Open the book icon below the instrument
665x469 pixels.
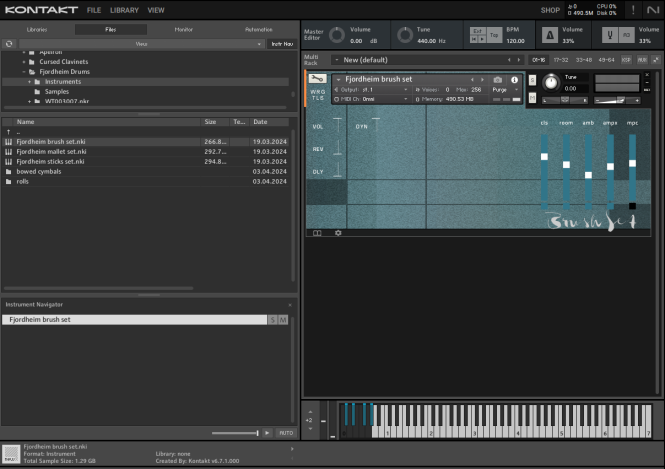pos(317,233)
